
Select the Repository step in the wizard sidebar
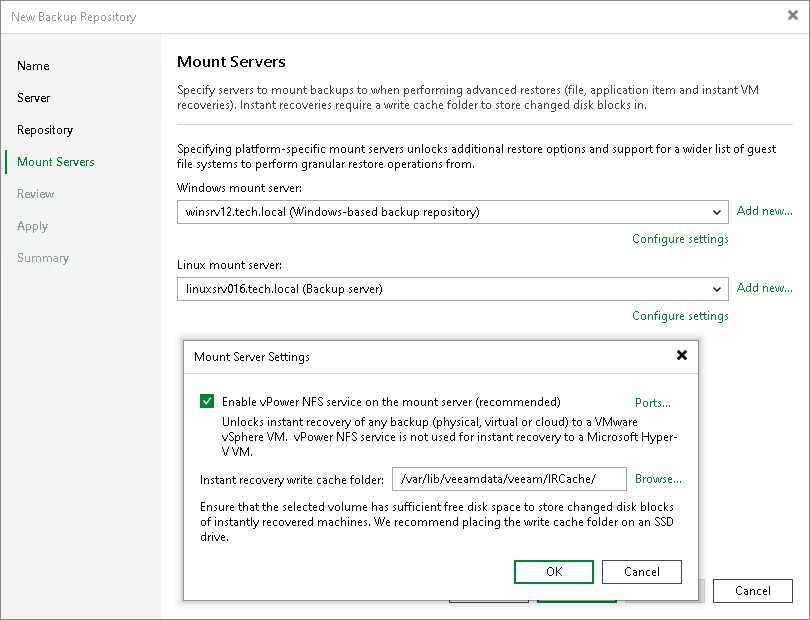45,130
